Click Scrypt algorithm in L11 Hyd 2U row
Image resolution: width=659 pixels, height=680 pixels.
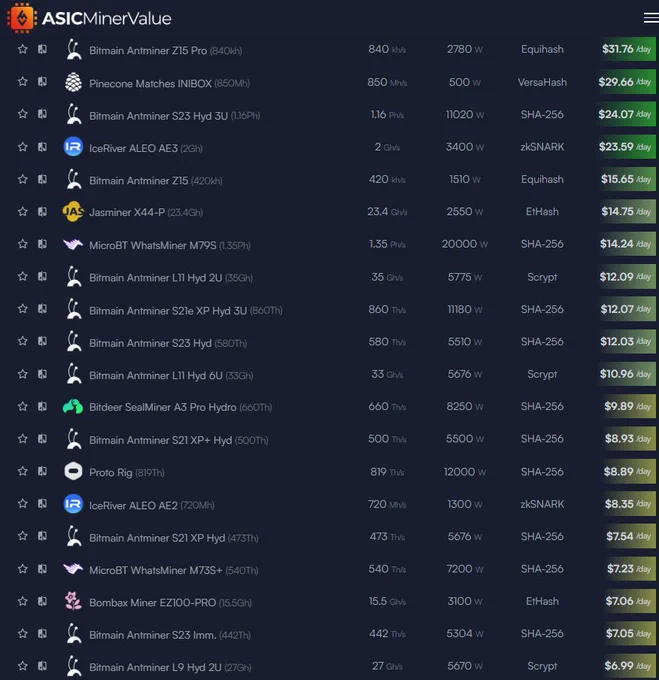[542, 277]
